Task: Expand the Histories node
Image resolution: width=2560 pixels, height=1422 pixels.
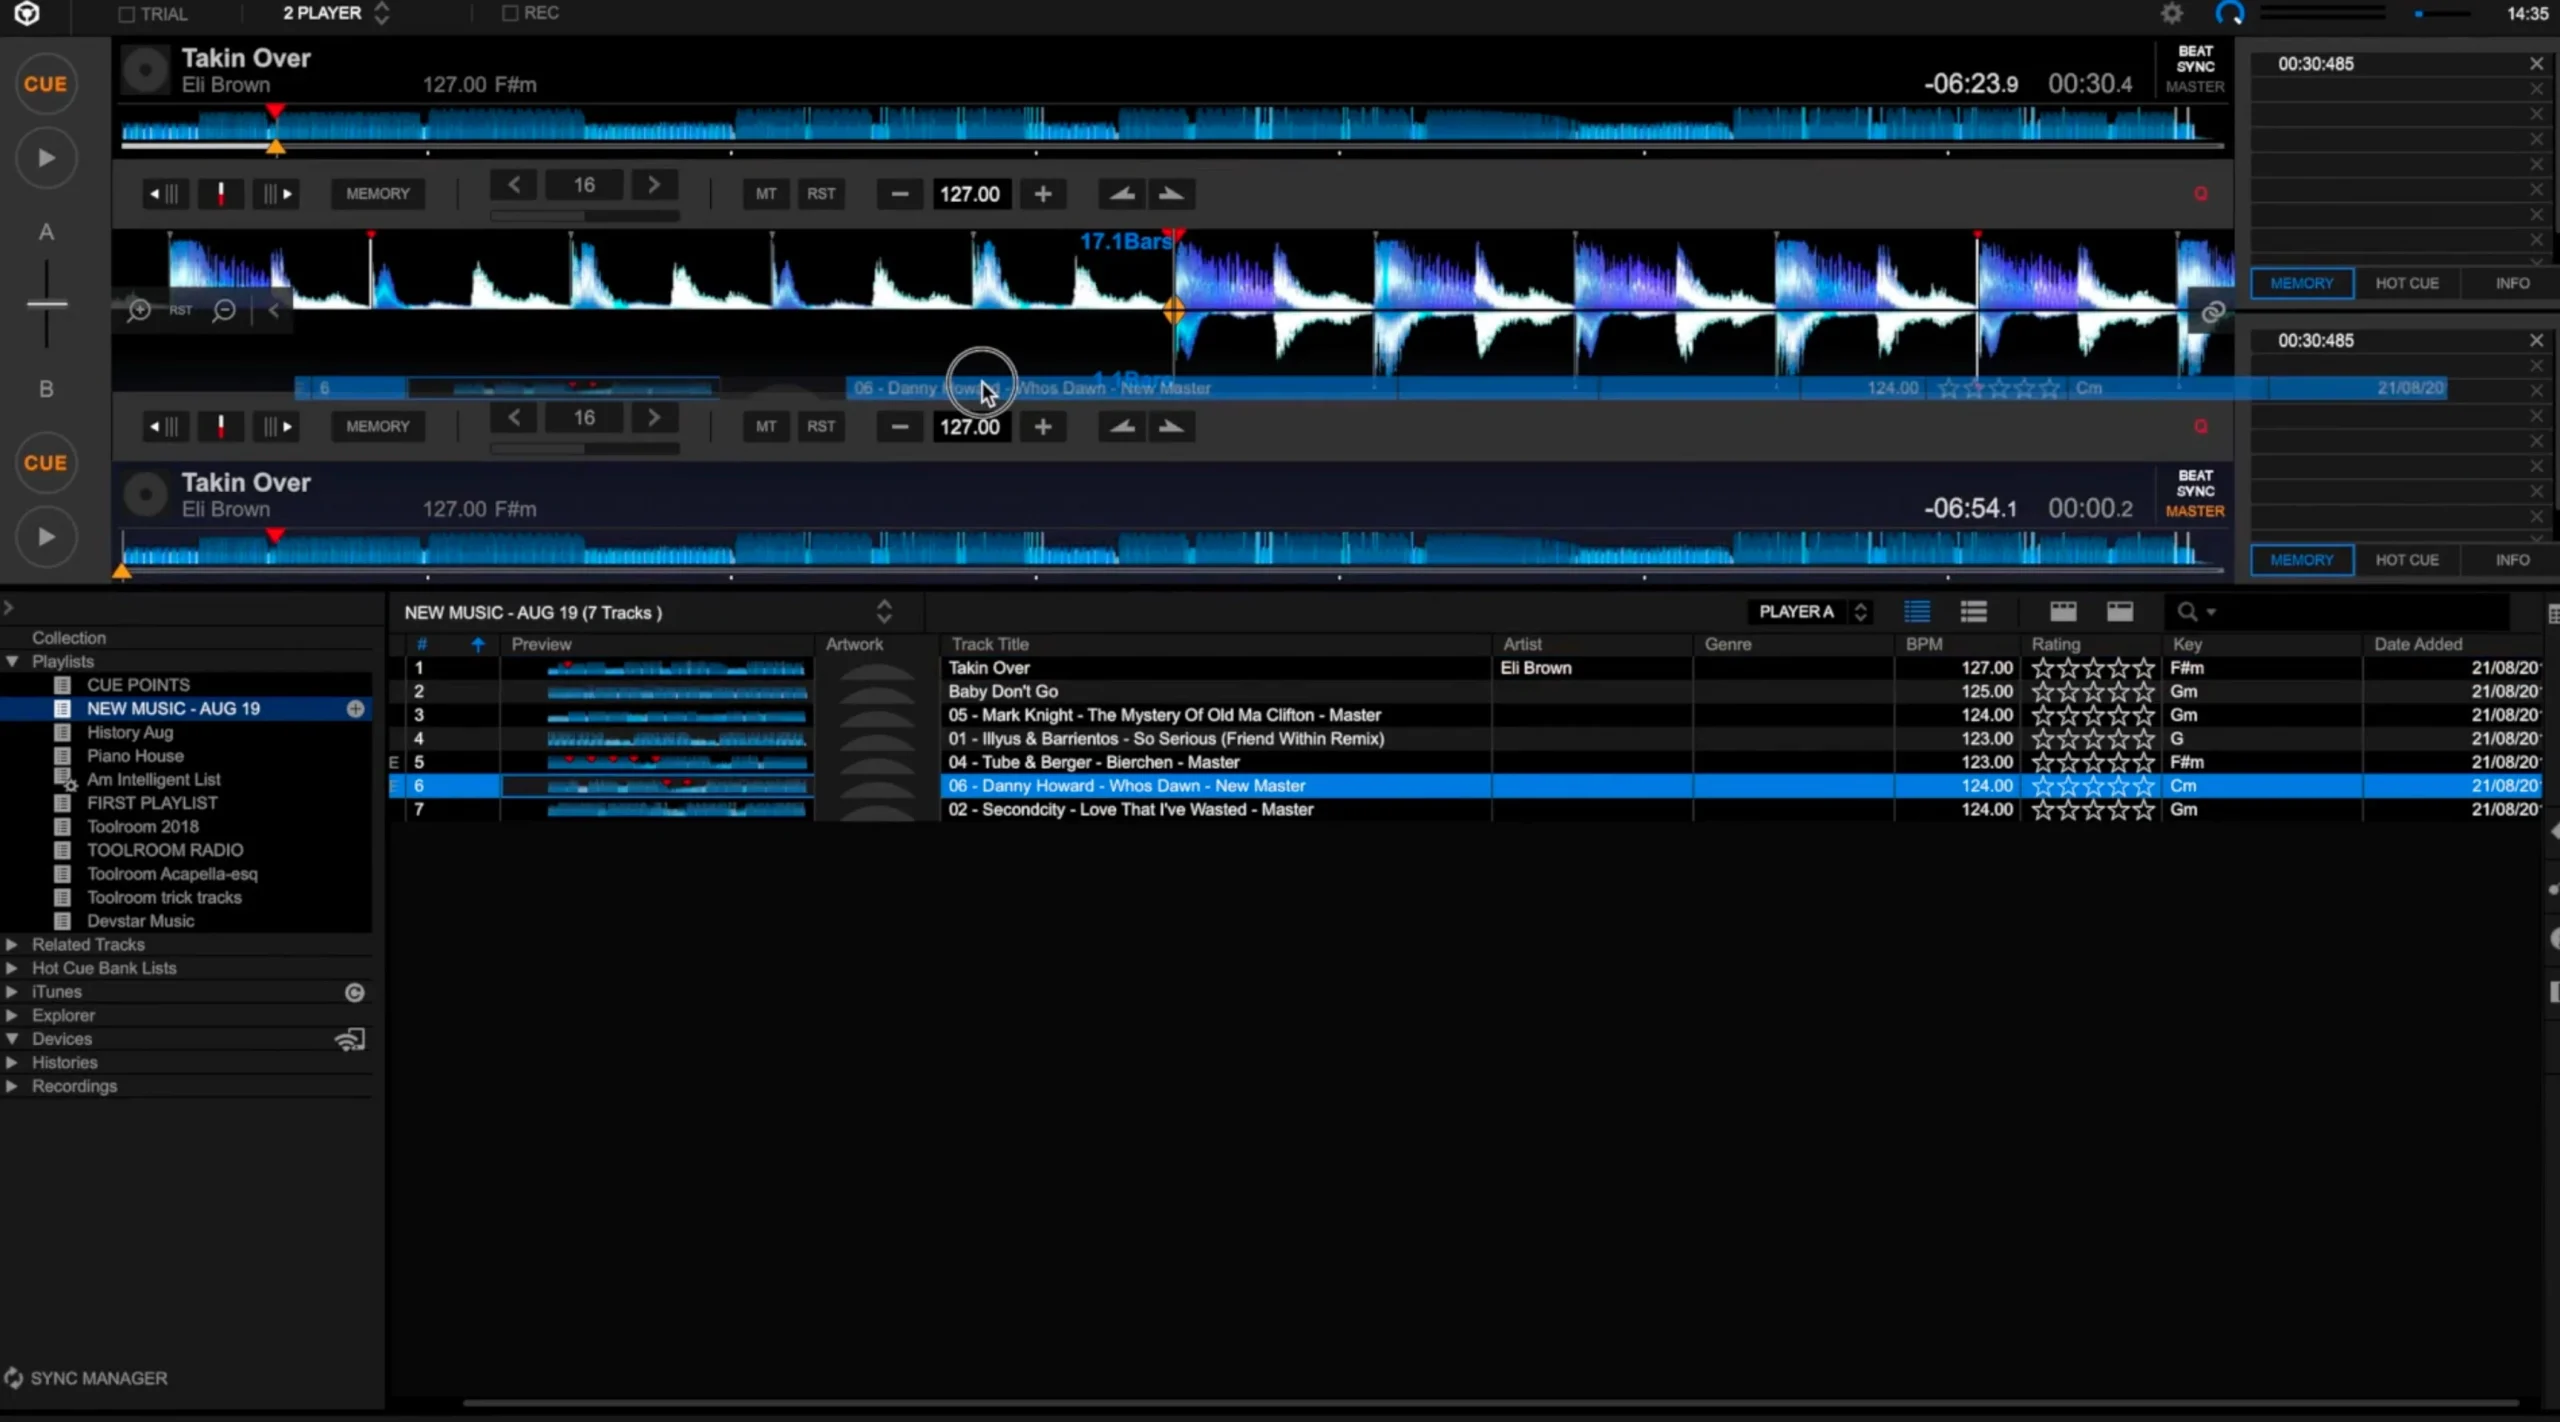Action: tap(12, 1063)
